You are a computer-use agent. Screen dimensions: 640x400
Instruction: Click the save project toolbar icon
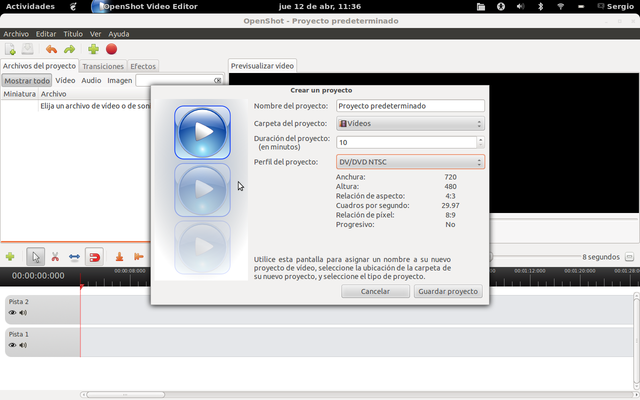point(27,49)
